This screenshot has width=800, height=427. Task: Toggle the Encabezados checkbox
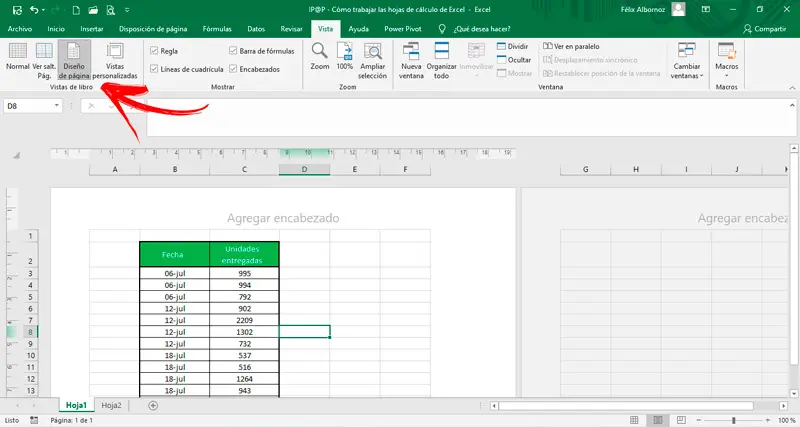coord(233,69)
